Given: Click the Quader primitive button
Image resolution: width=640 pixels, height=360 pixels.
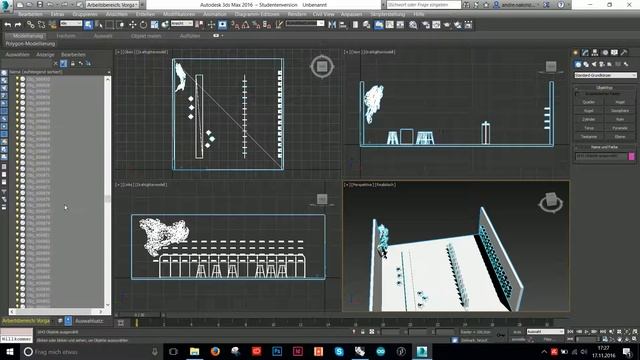Looking at the screenshot, I should click(x=589, y=102).
